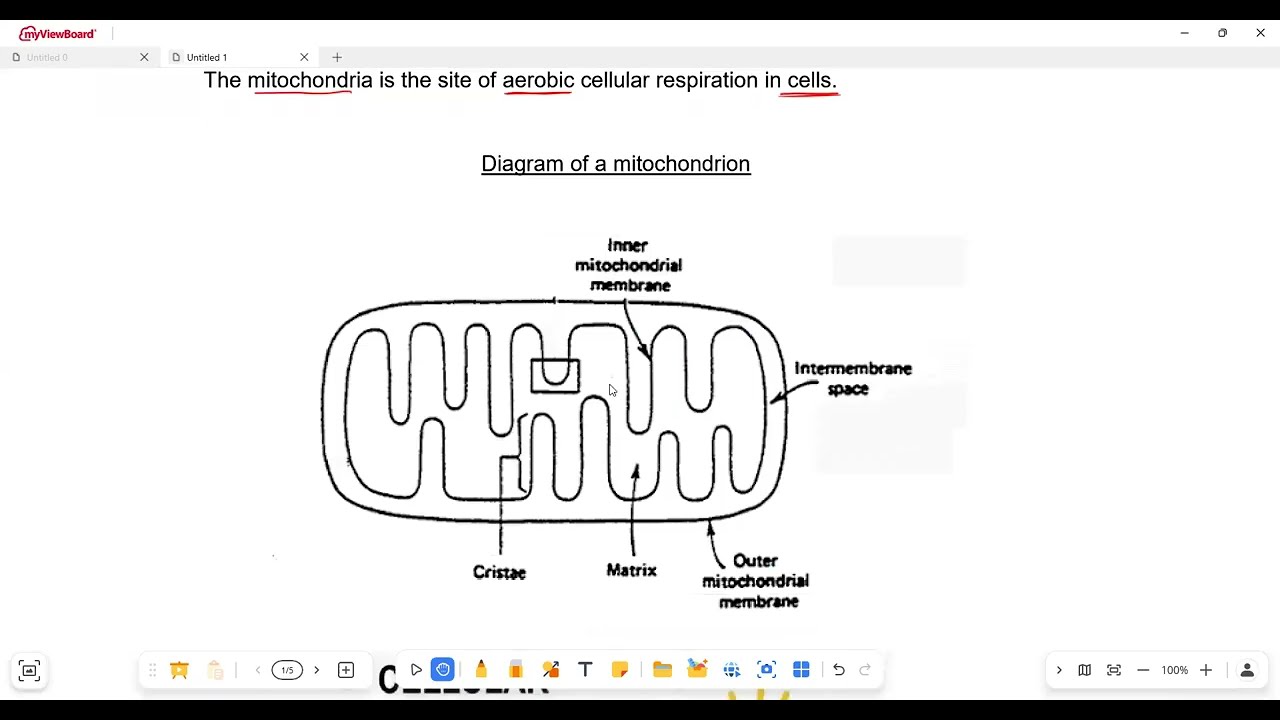This screenshot has width=1280, height=720.
Task: Restore down the myViewBoard window
Action: coord(1222,33)
